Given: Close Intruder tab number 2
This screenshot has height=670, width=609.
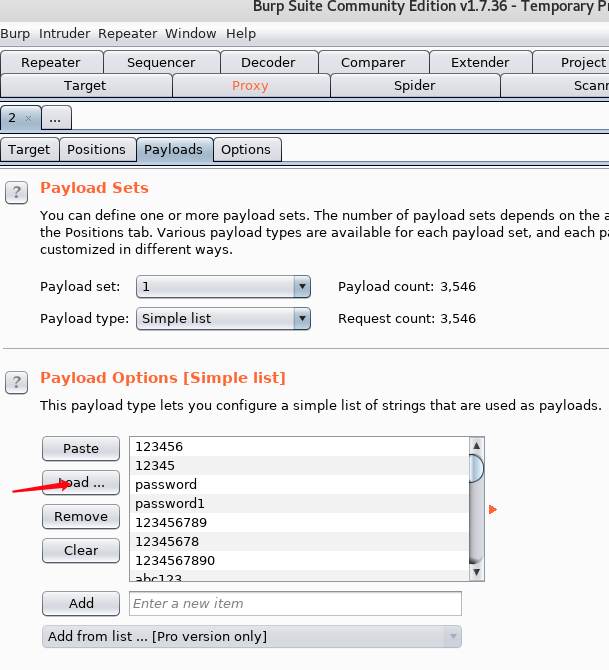Looking at the screenshot, I should pyautogui.click(x=29, y=118).
